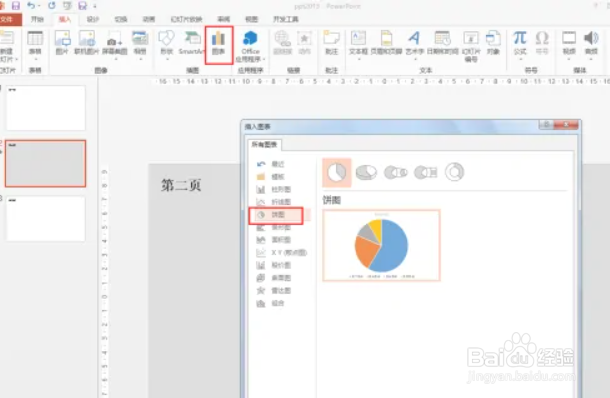Viewport: 610px width, 398px height.
Task: Click the All Charts (所有图表) dialog tab
Action: [x=265, y=145]
